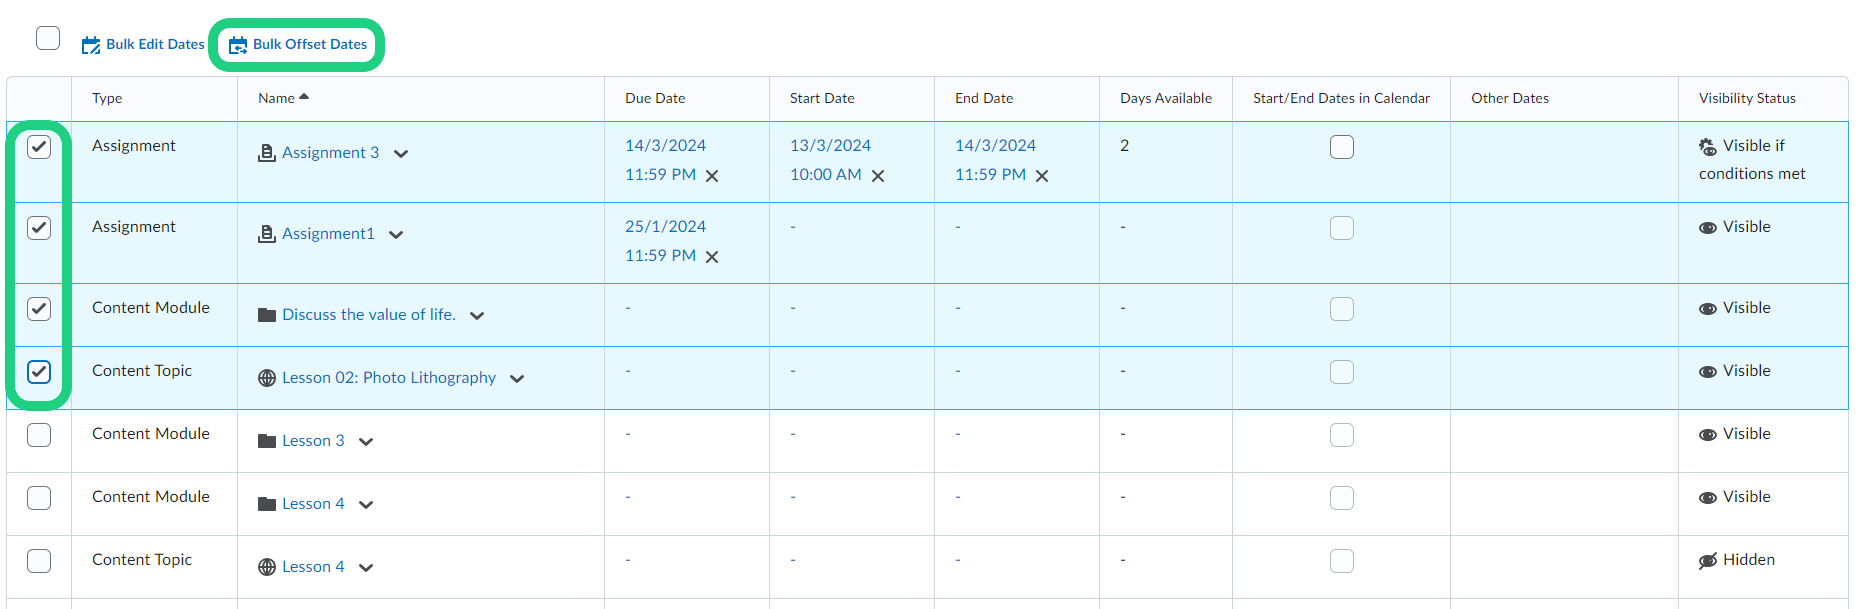Image resolution: width=1868 pixels, height=609 pixels.
Task: Sort by the Name column header
Action: (277, 98)
